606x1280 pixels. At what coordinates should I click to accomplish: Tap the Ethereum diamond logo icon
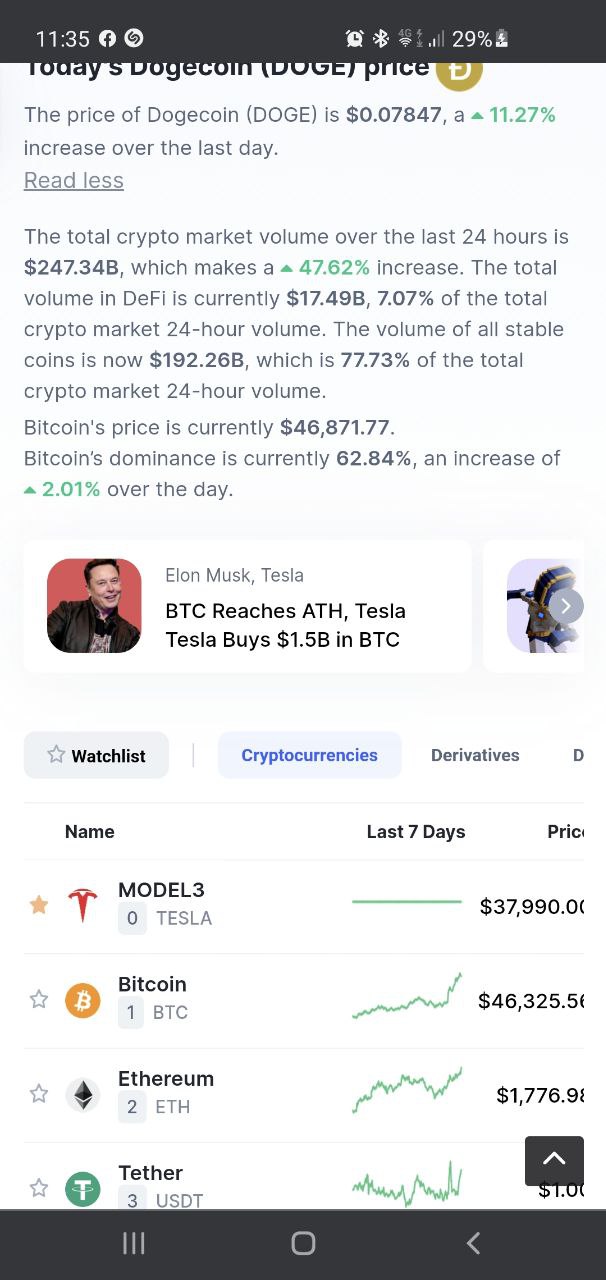tap(83, 1094)
